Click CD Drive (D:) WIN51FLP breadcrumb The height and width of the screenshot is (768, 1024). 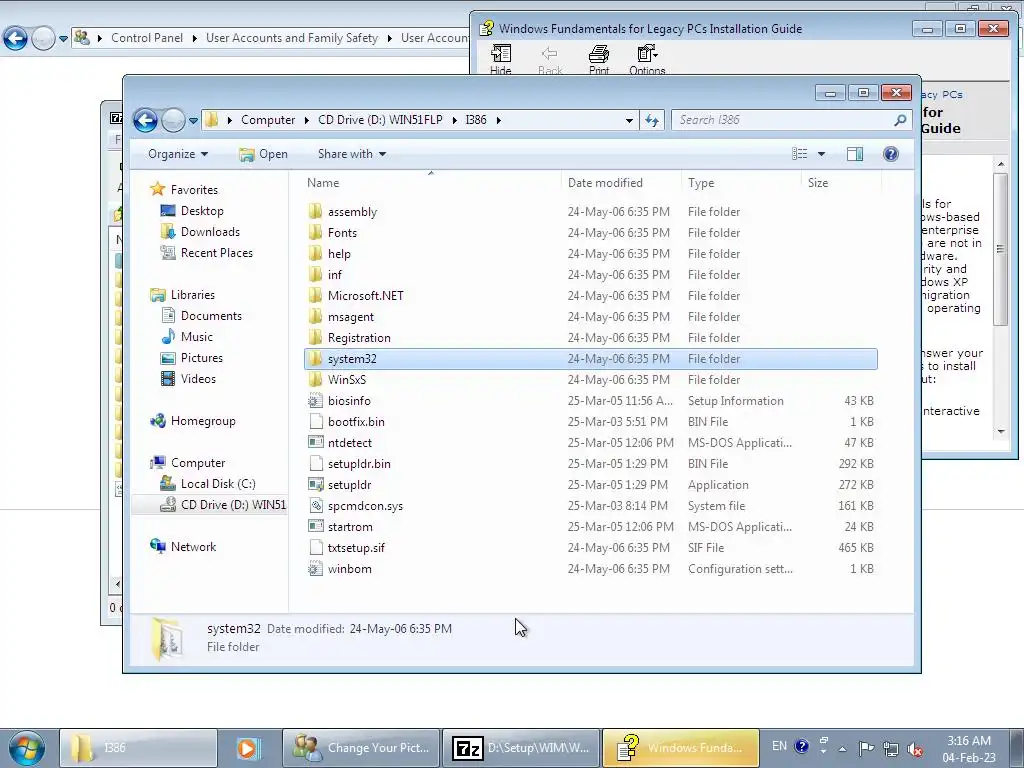pos(380,120)
